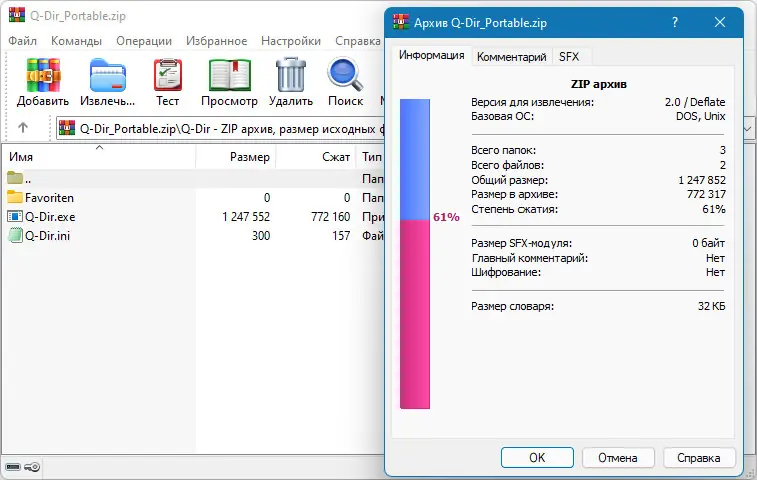The width and height of the screenshot is (757, 480).
Task: Click the Q-Dir.ini file icon
Action: tap(15, 235)
